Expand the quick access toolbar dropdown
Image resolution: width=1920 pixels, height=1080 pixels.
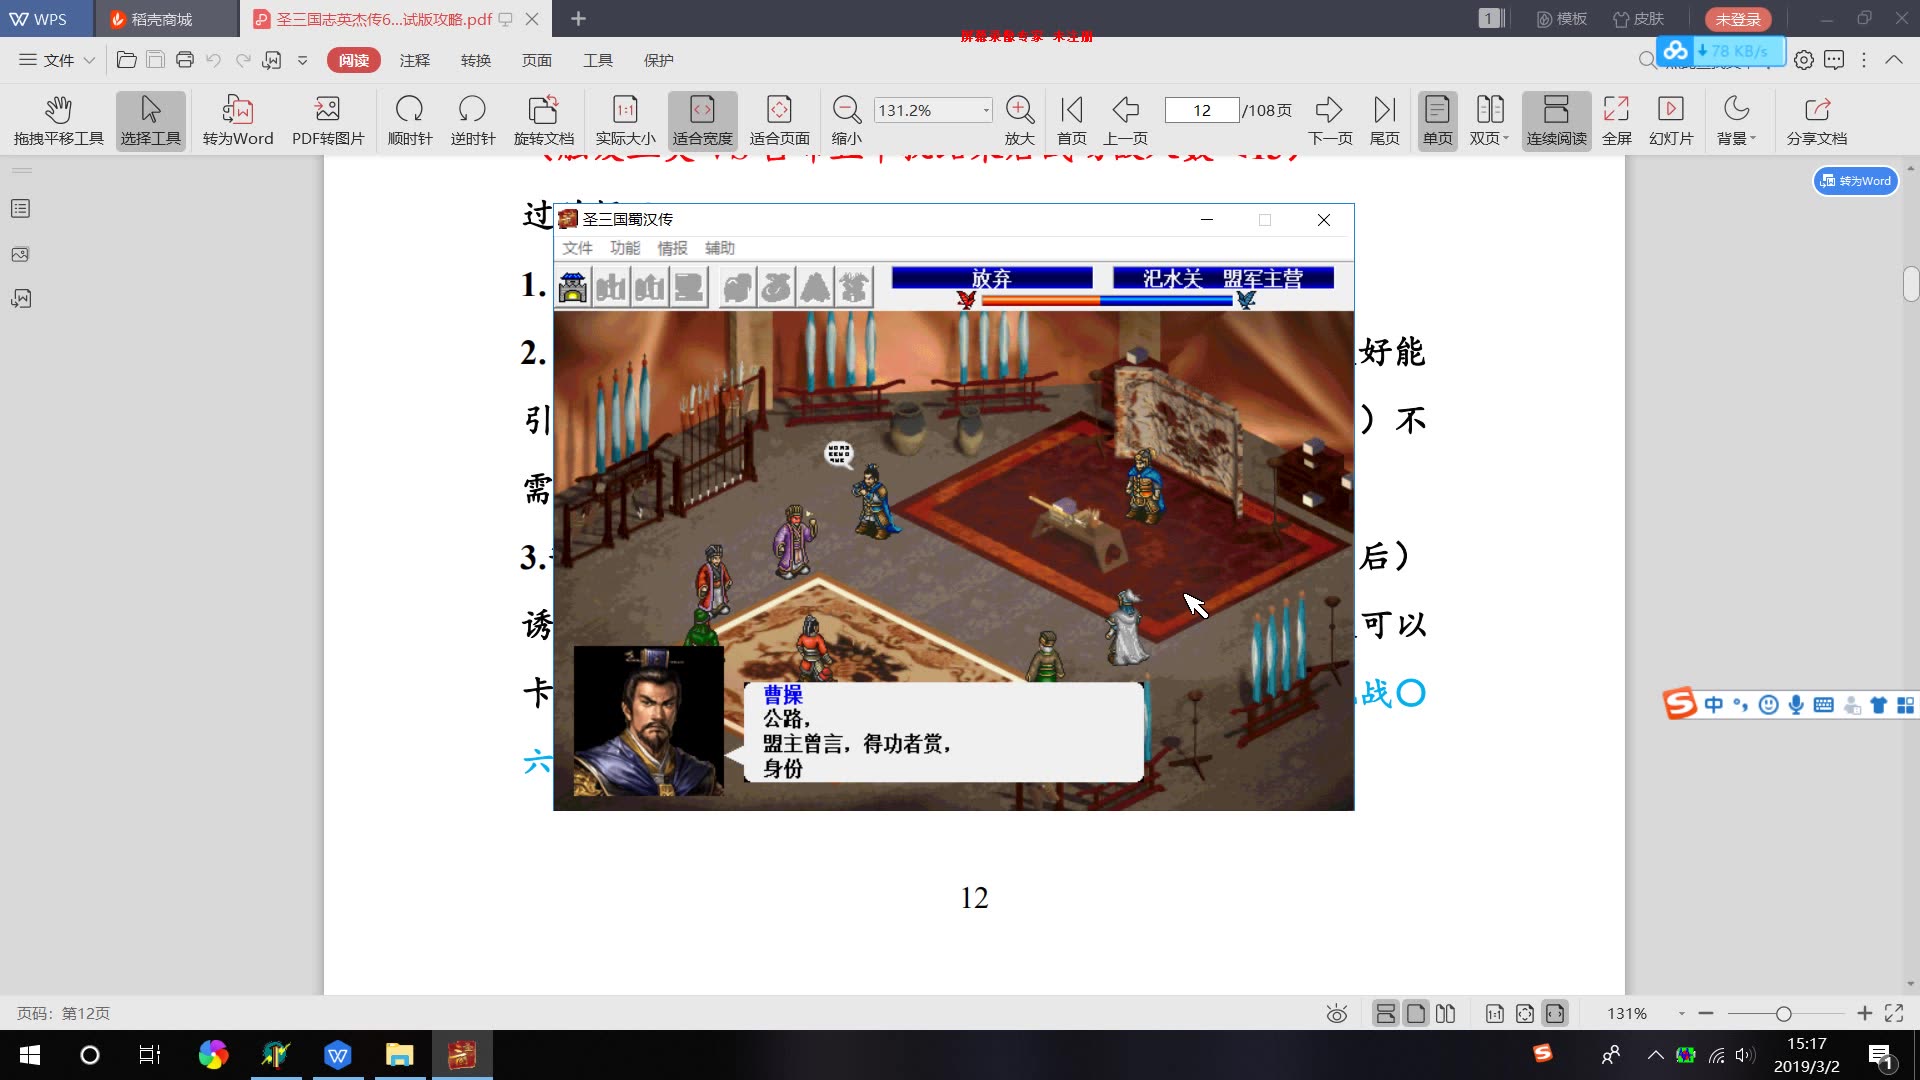coord(302,60)
